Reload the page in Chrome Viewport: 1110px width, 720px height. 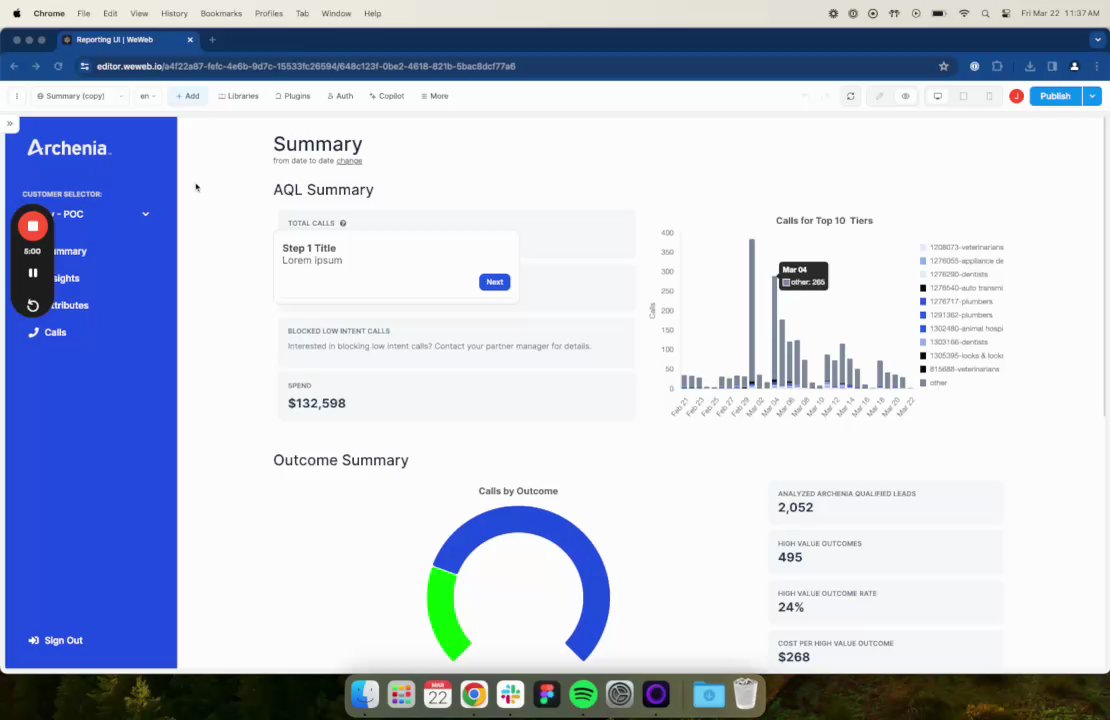tap(58, 66)
